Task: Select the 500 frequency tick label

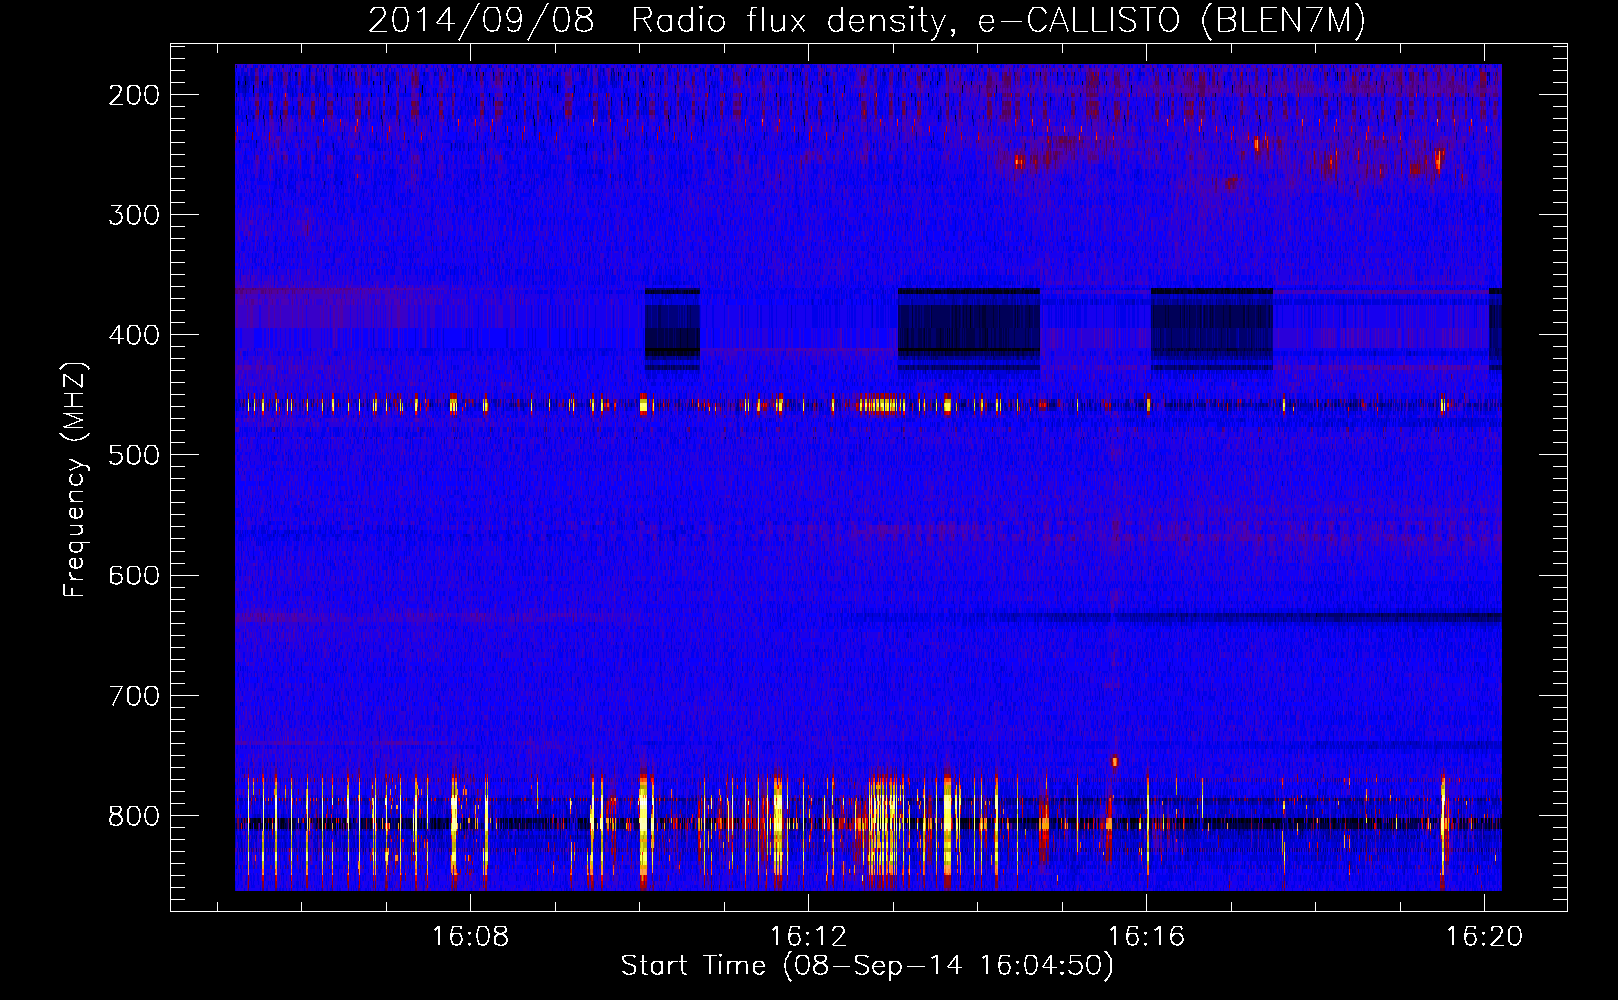Action: click(134, 455)
